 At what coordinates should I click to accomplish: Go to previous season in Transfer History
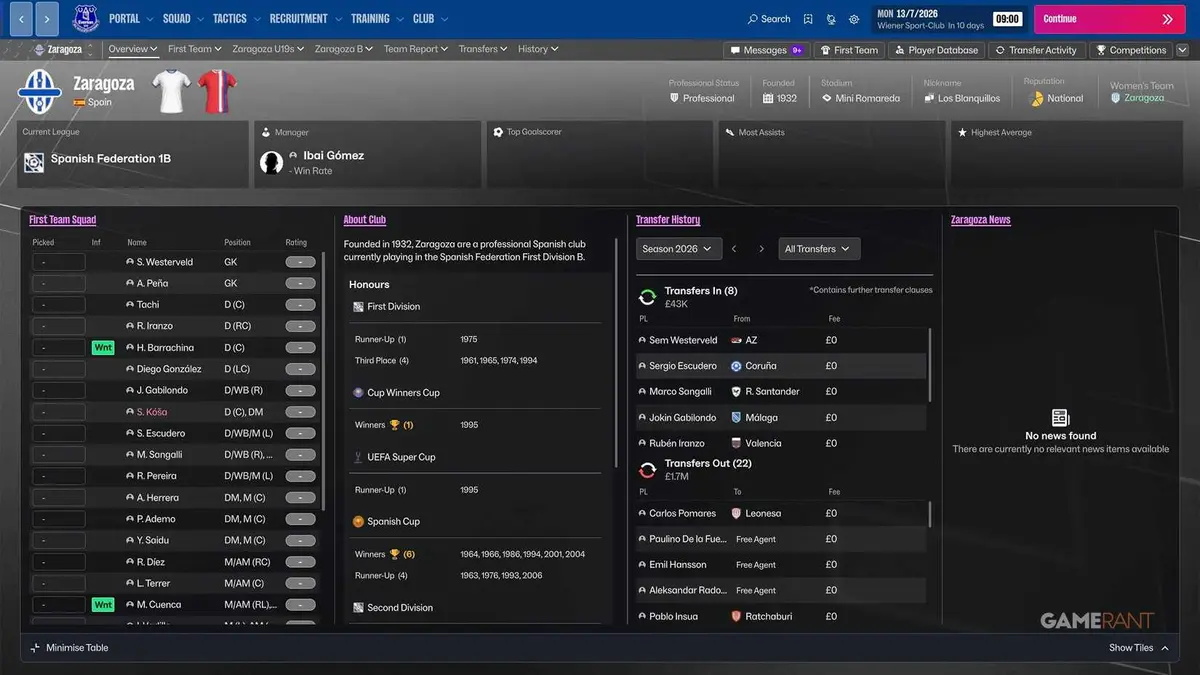[x=734, y=249]
